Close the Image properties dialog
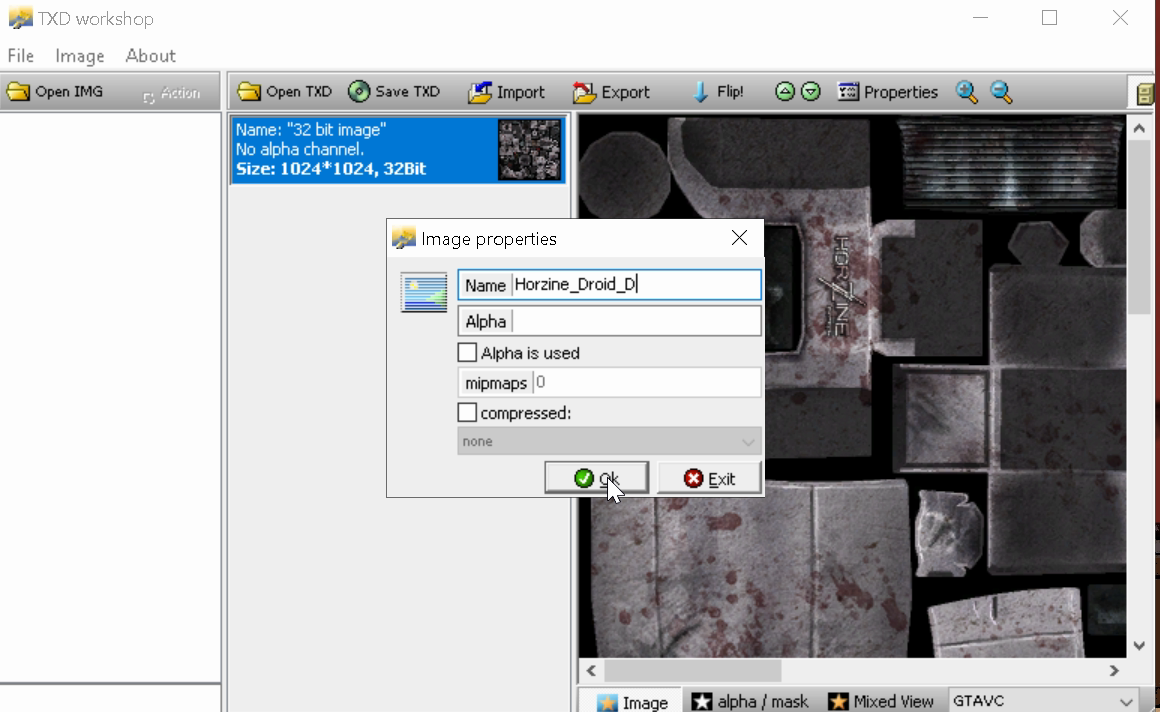The height and width of the screenshot is (712, 1160). (x=739, y=238)
